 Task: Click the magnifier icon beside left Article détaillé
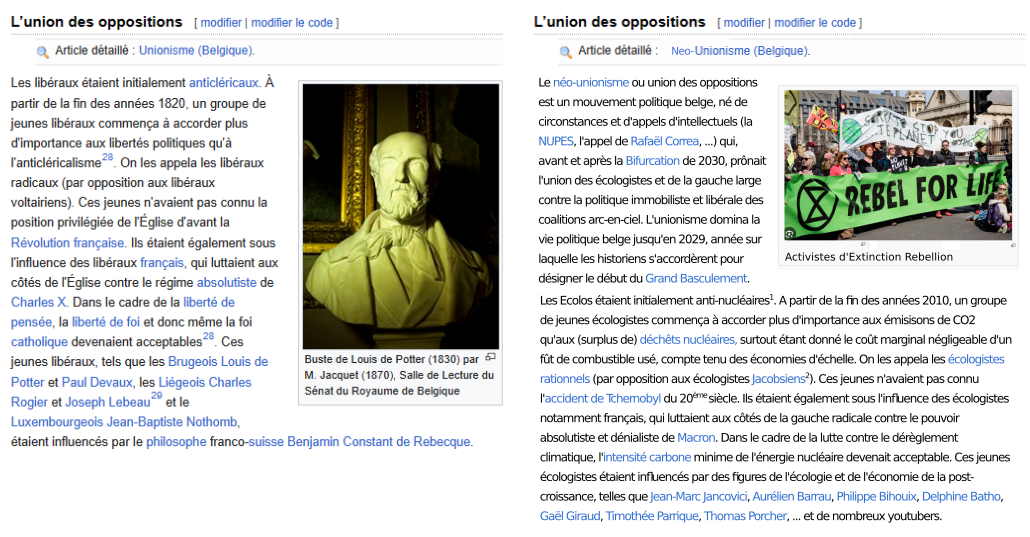(43, 52)
